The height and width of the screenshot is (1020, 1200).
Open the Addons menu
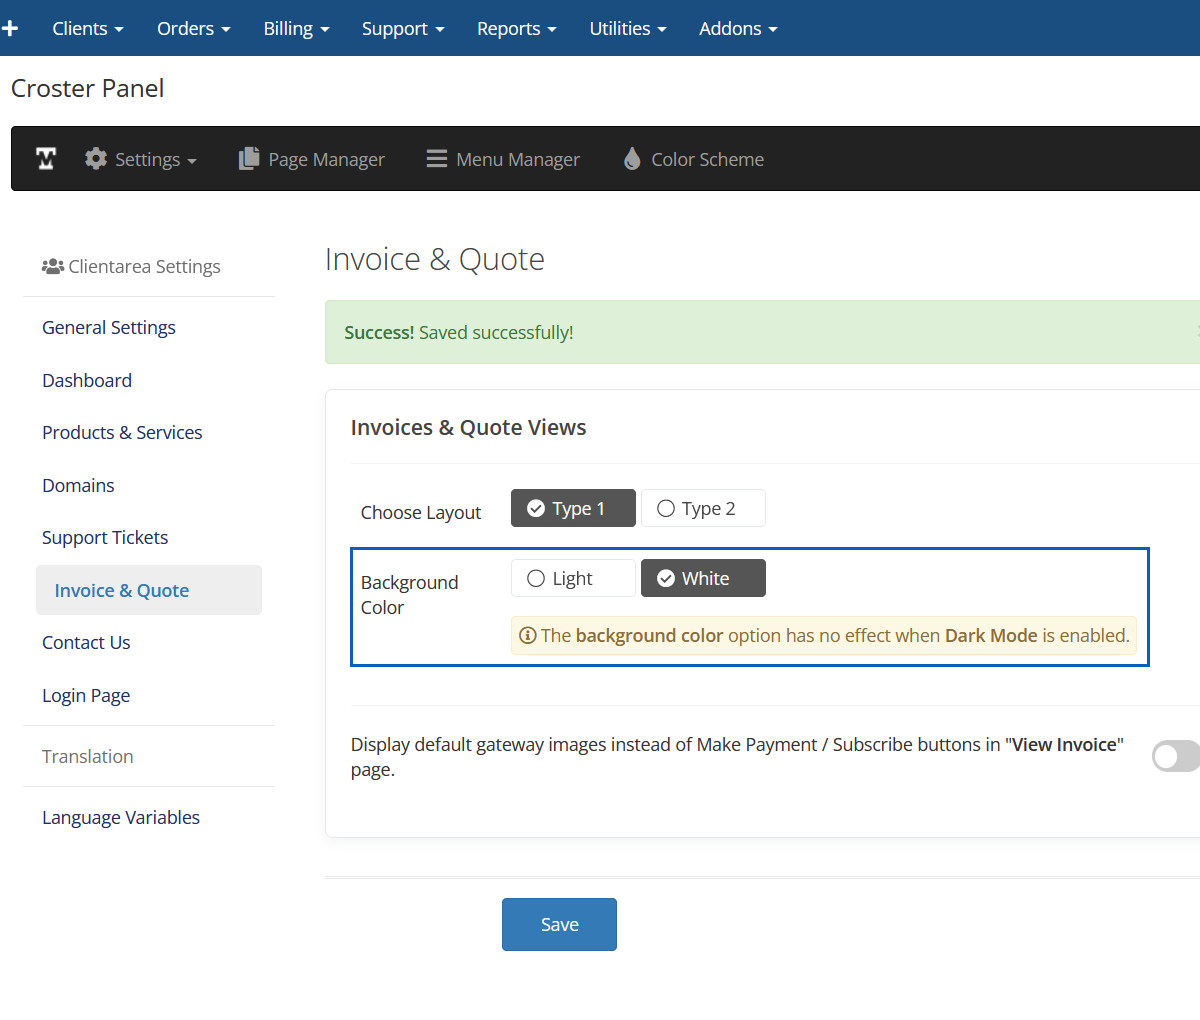737,28
